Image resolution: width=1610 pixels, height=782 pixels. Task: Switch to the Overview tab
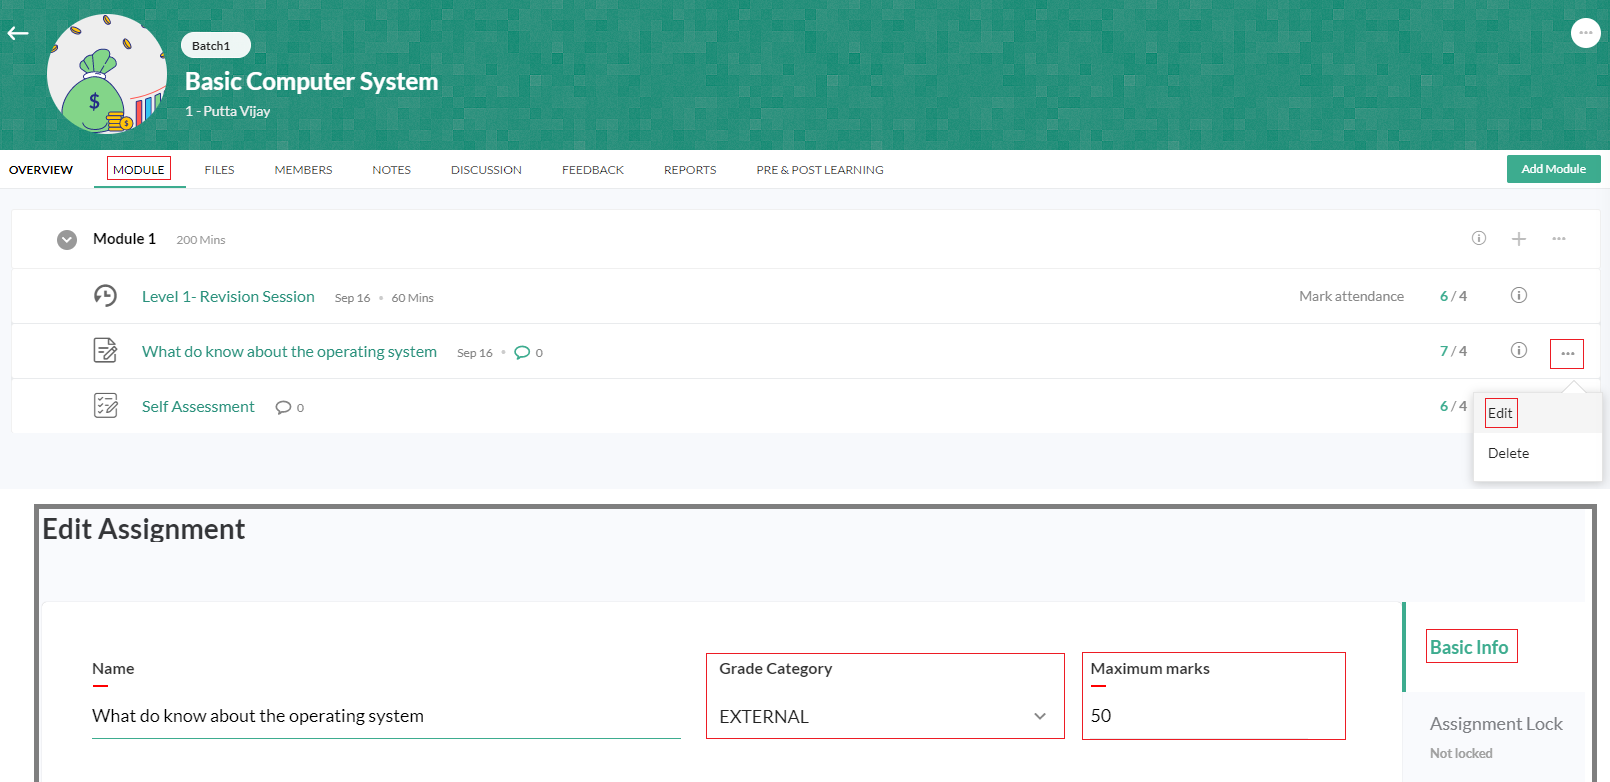41,170
